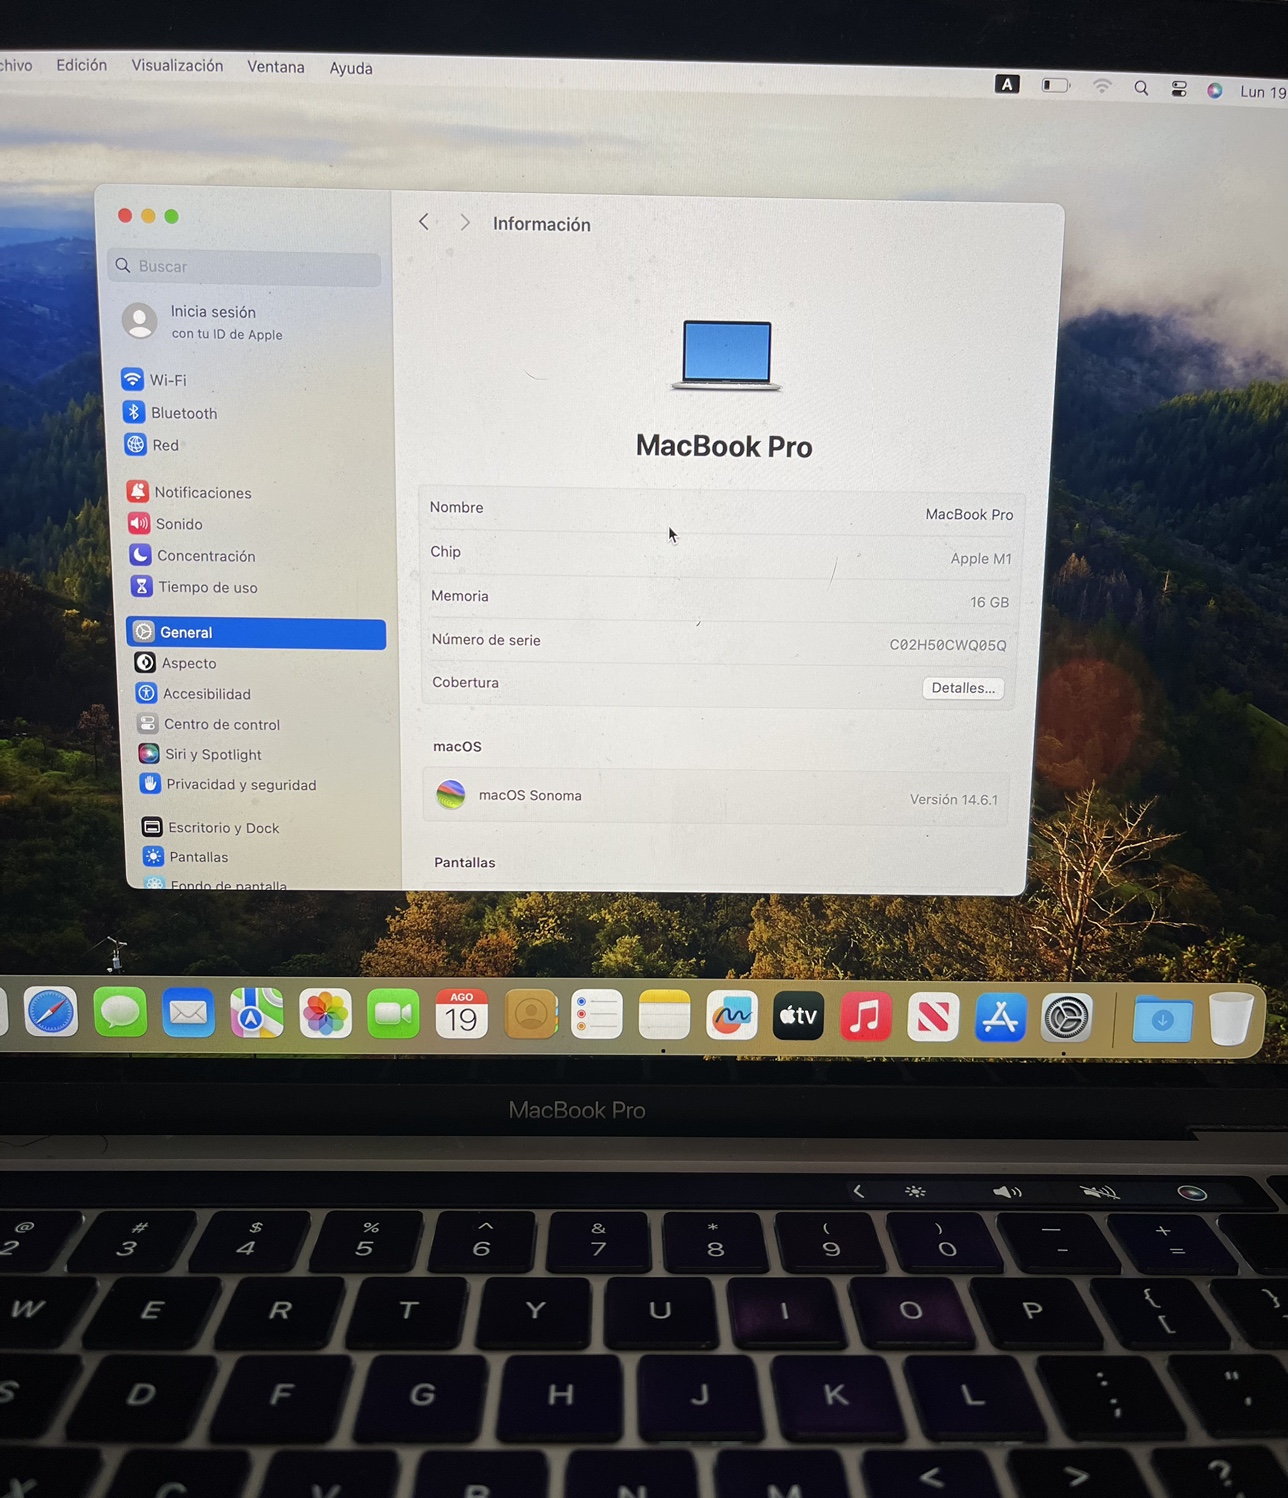Open Calendar from the Dock
Screen dimensions: 1288x1498
click(461, 1016)
